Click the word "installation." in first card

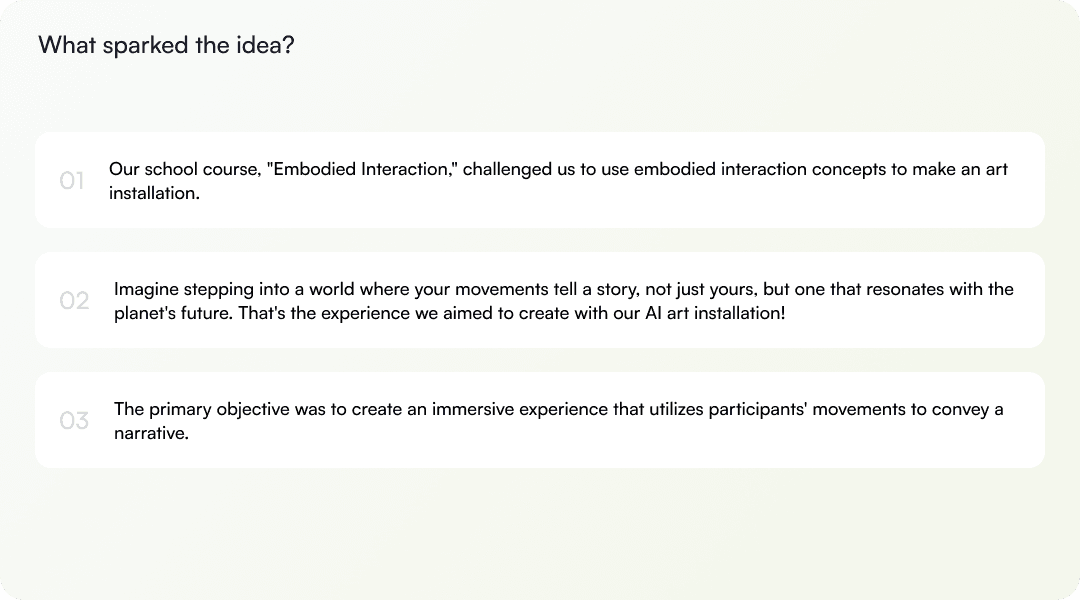pyautogui.click(x=154, y=194)
